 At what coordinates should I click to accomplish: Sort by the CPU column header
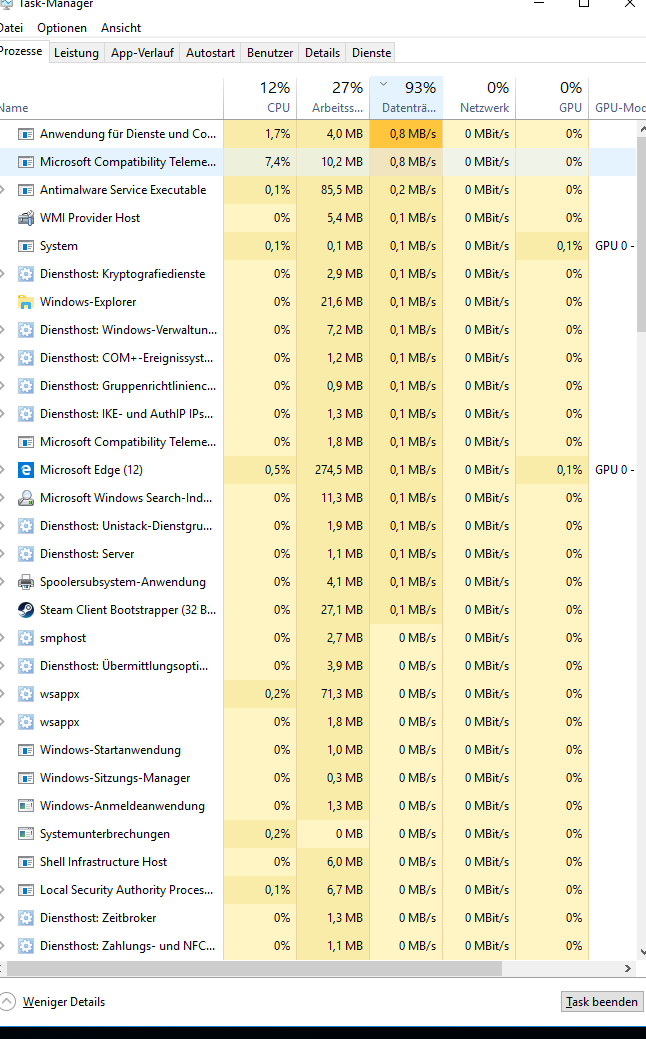tap(260, 97)
